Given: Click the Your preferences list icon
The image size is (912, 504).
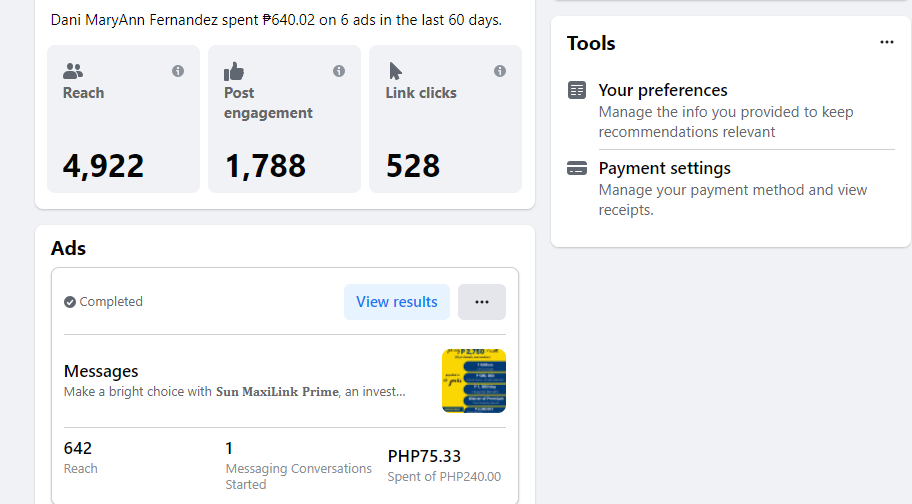Looking at the screenshot, I should 577,90.
